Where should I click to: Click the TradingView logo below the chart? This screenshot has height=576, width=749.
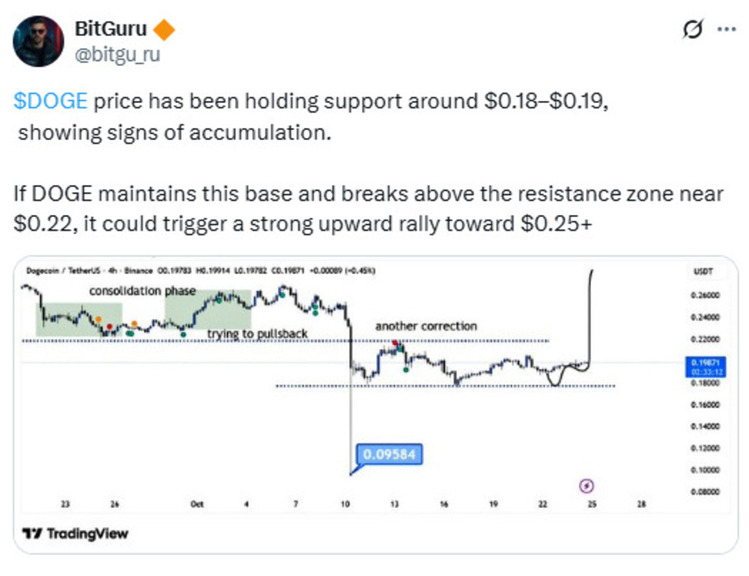(75, 533)
